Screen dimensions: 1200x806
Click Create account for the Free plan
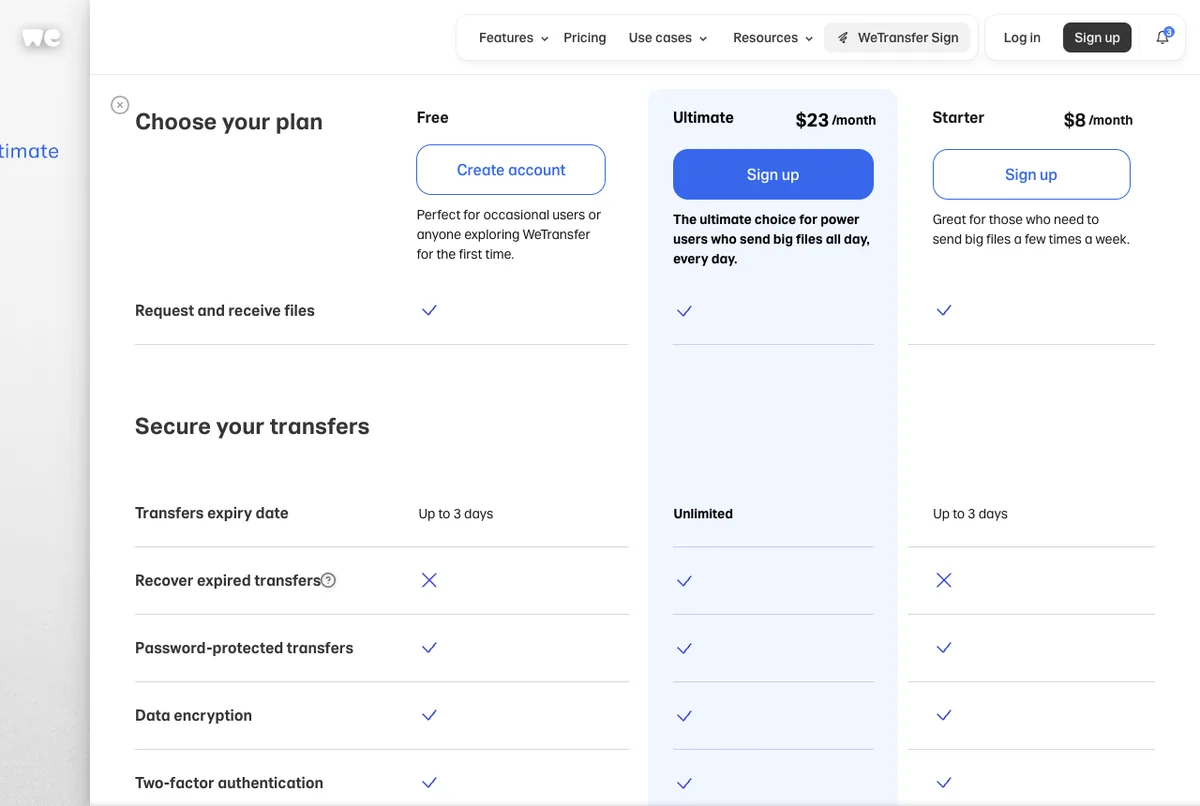[x=511, y=170]
